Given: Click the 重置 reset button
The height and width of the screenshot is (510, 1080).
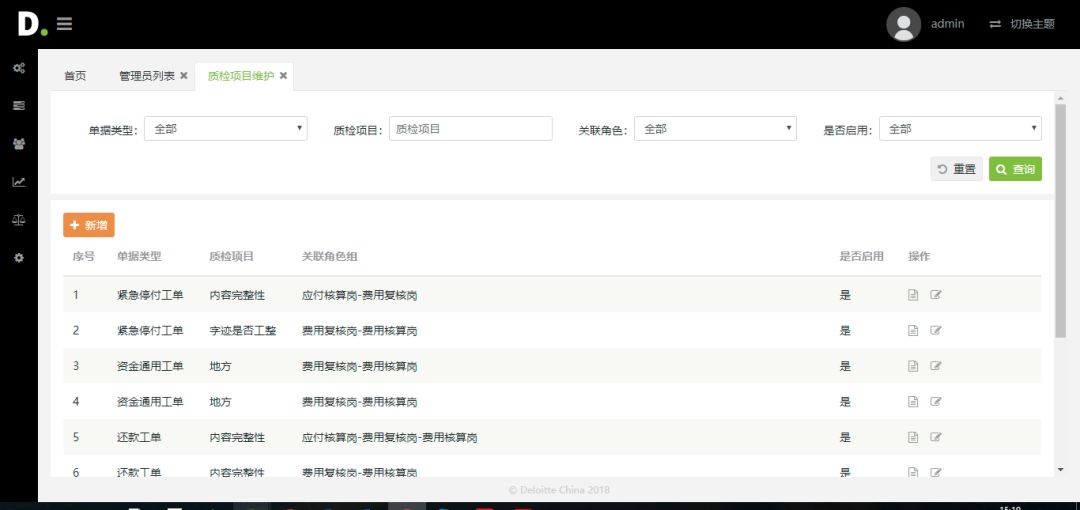Looking at the screenshot, I should 957,169.
